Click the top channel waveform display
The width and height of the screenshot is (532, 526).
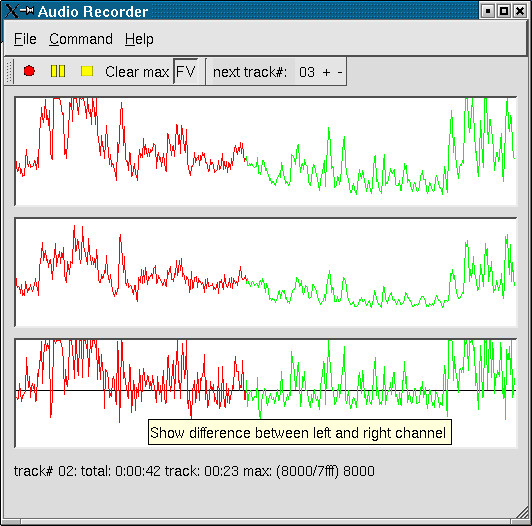click(x=266, y=151)
